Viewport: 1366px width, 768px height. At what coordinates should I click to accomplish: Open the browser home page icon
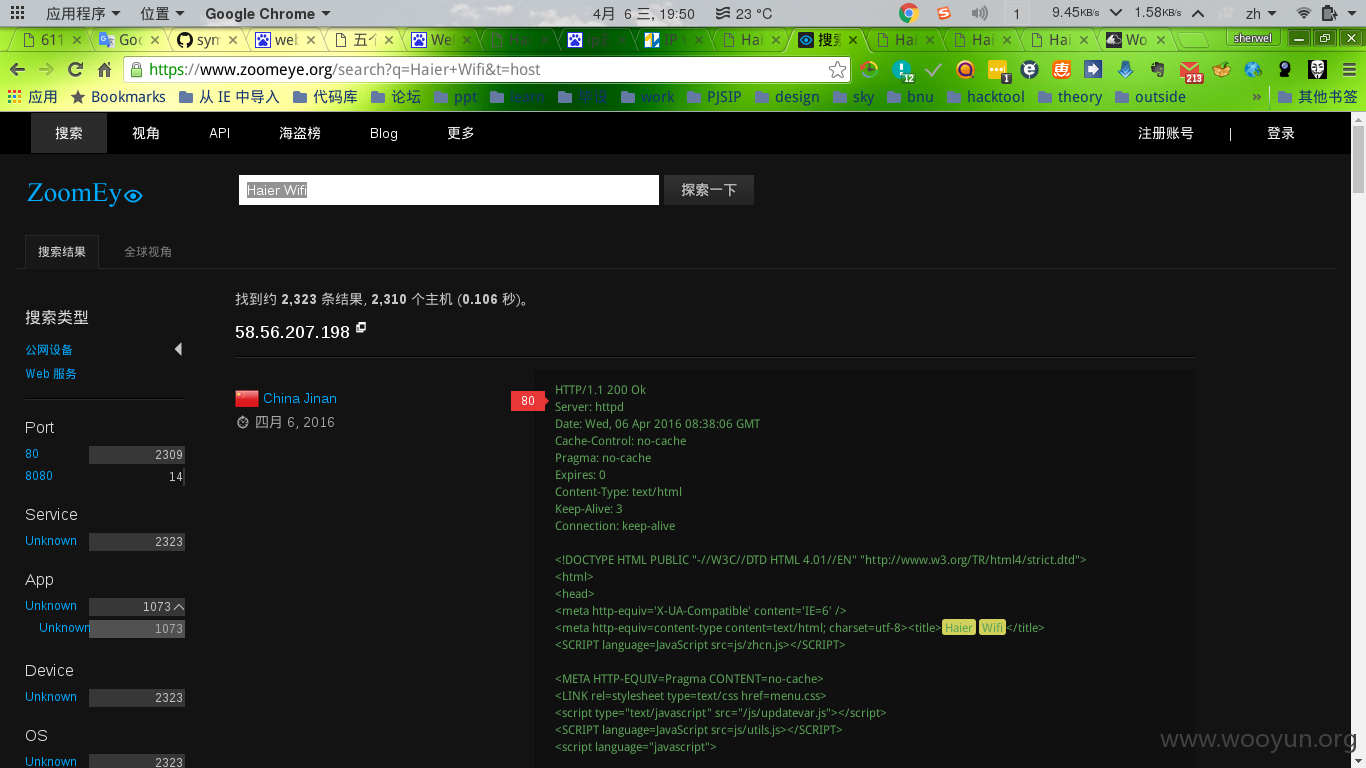pyautogui.click(x=104, y=70)
